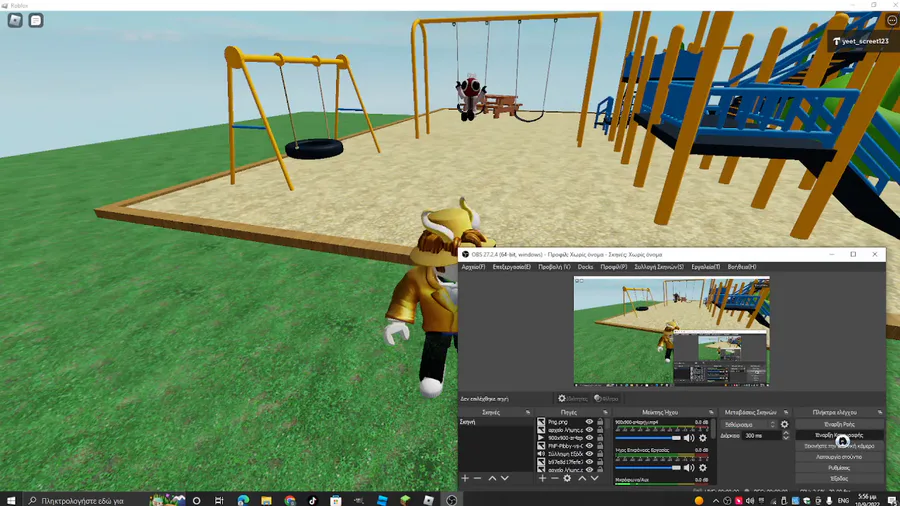The height and width of the screenshot is (506, 900).
Task: Open OBS Settings button in controls
Action: click(839, 468)
